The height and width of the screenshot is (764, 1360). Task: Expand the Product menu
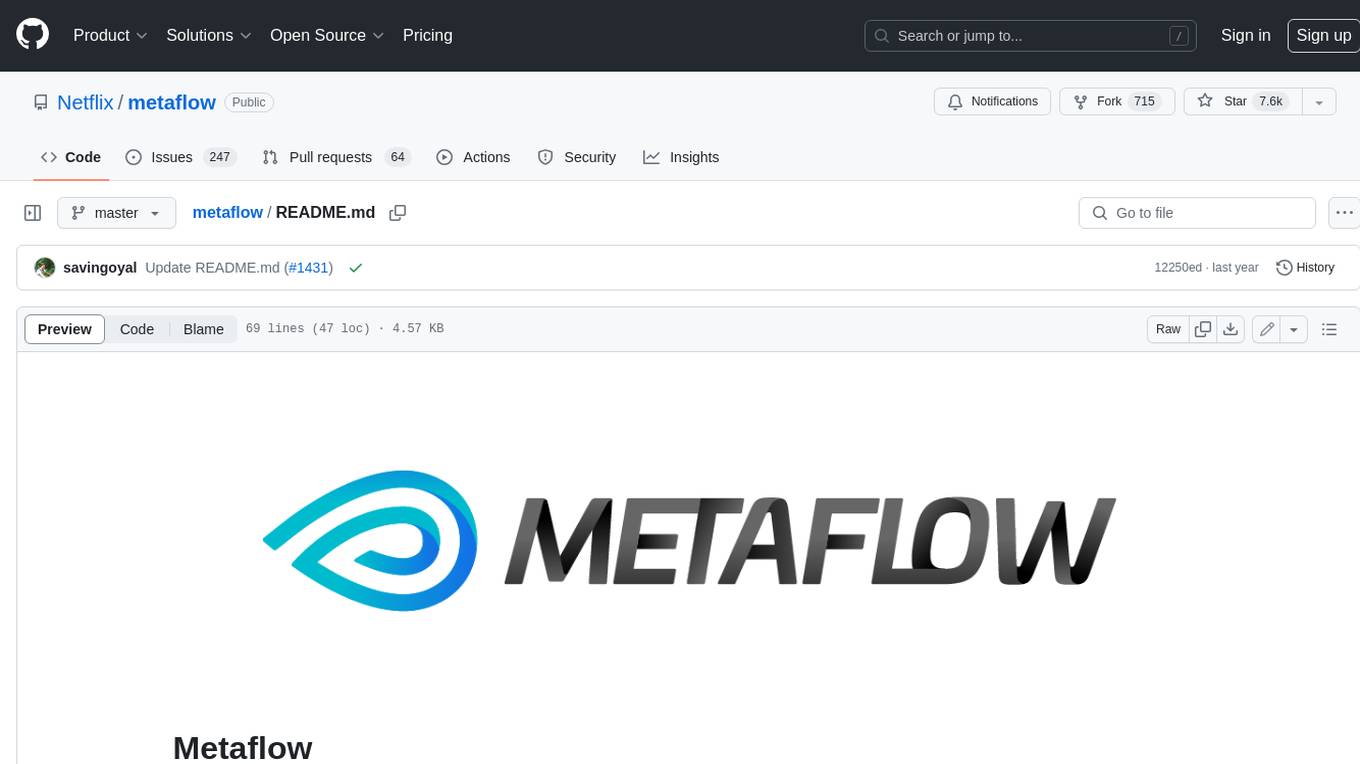click(x=110, y=35)
